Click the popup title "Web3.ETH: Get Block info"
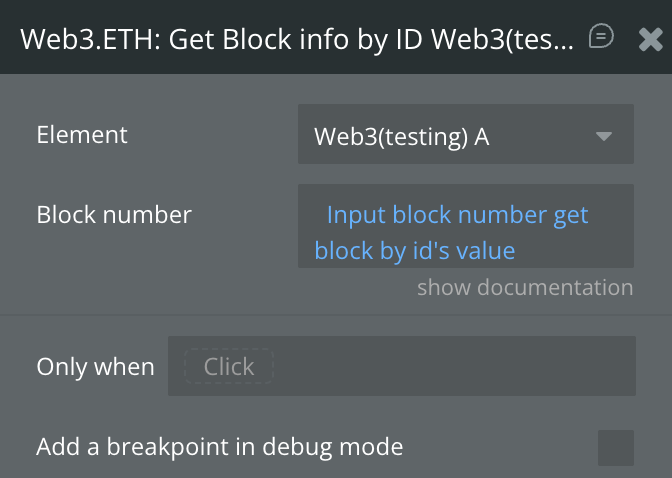Screen dimensions: 672x478 200,39
